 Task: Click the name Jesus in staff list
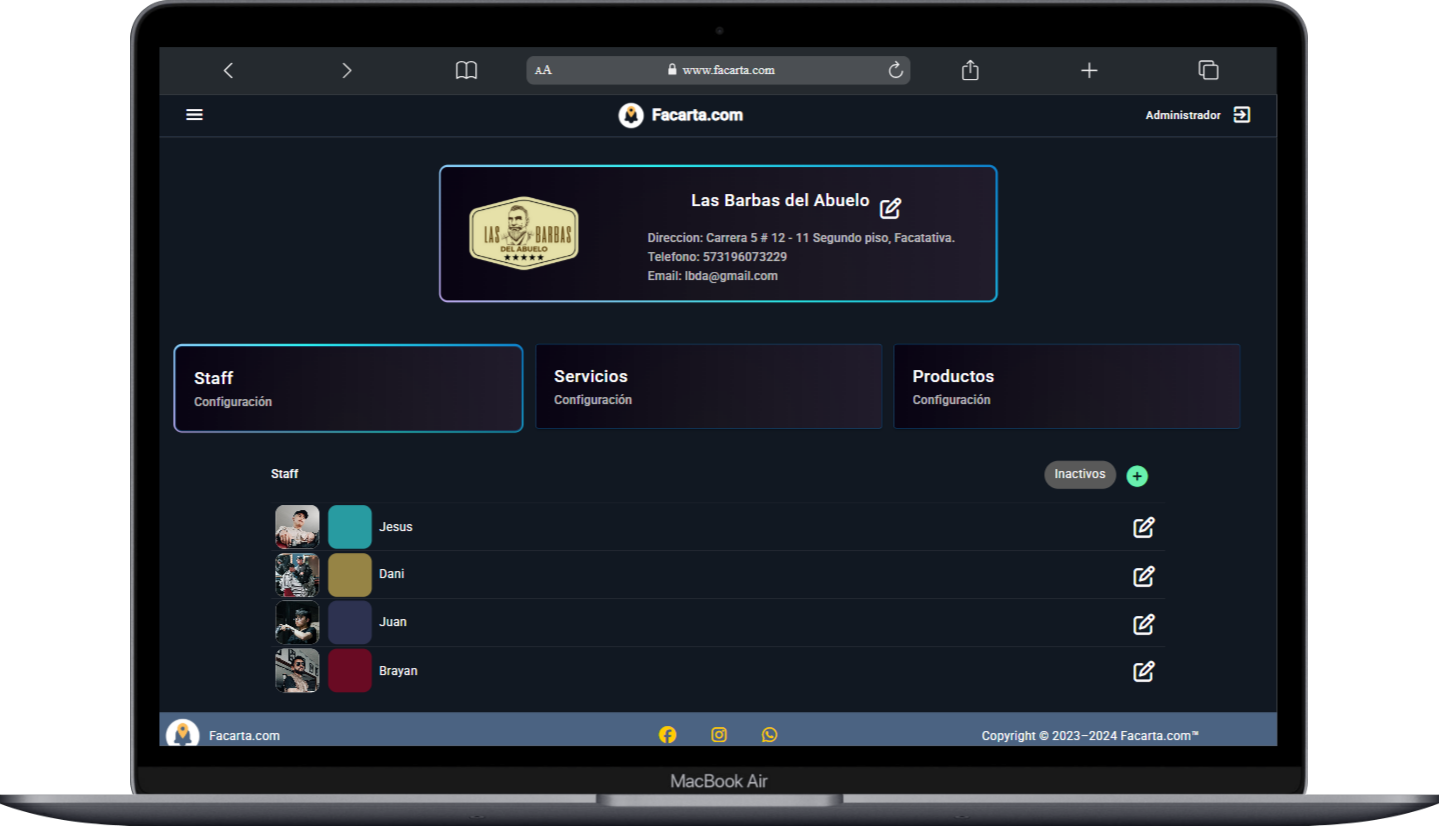pyautogui.click(x=396, y=527)
